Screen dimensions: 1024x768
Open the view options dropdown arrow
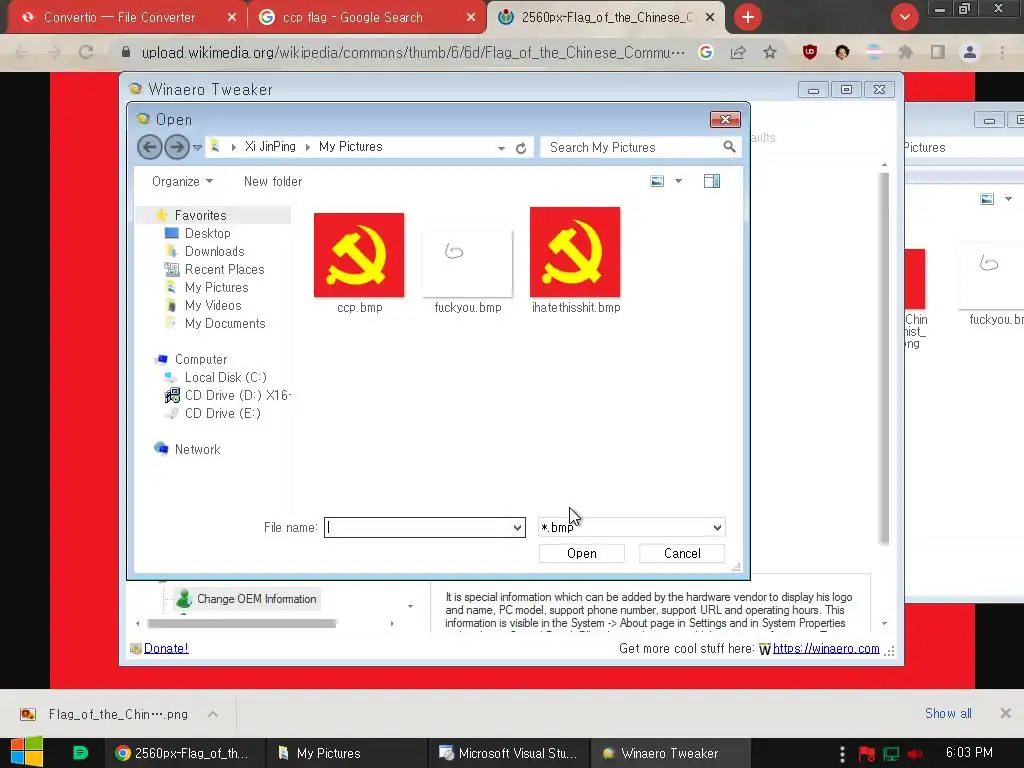click(x=679, y=181)
